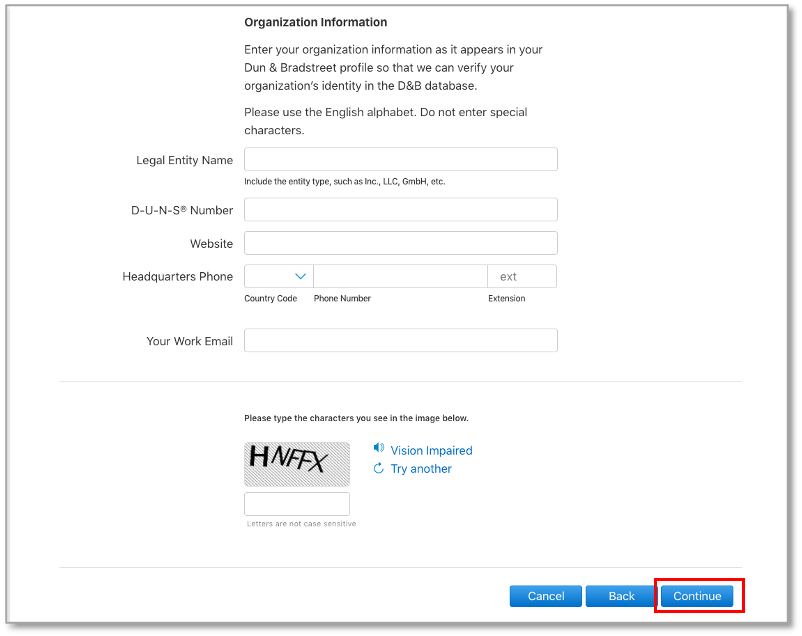802x636 pixels.
Task: Click the Phone Number input box
Action: 400,276
